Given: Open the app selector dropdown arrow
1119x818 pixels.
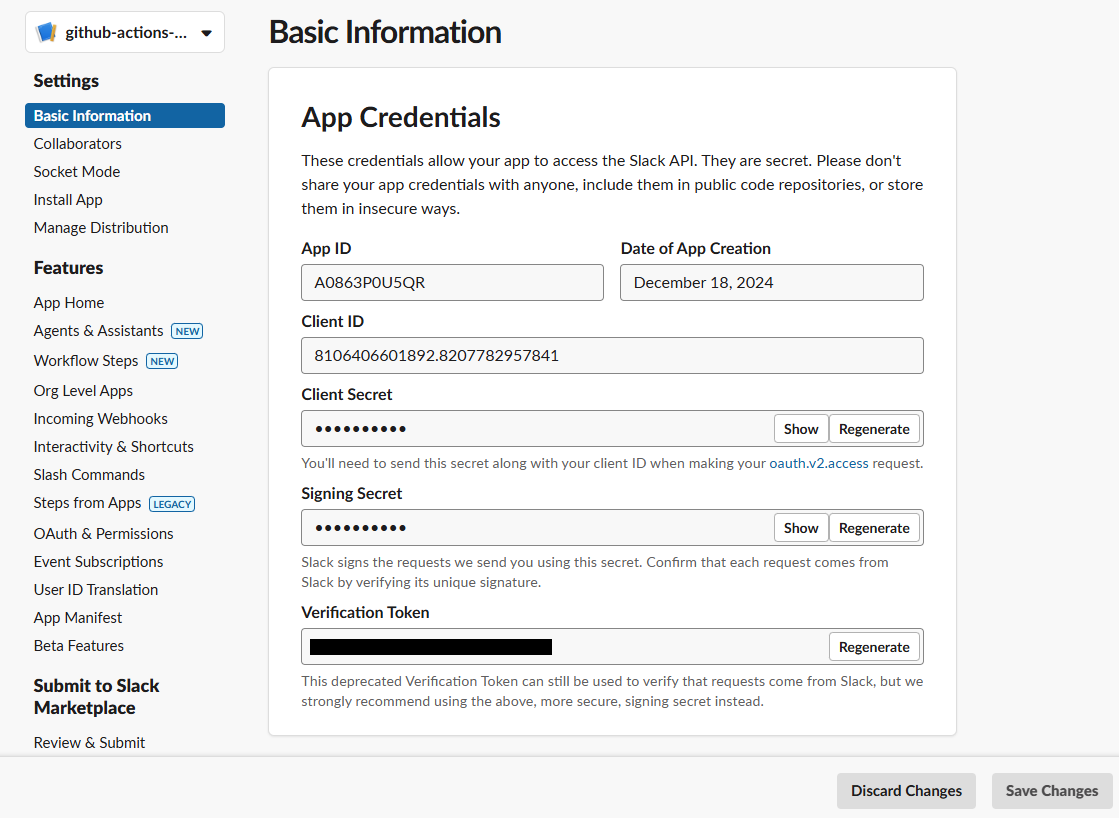Looking at the screenshot, I should 207,33.
